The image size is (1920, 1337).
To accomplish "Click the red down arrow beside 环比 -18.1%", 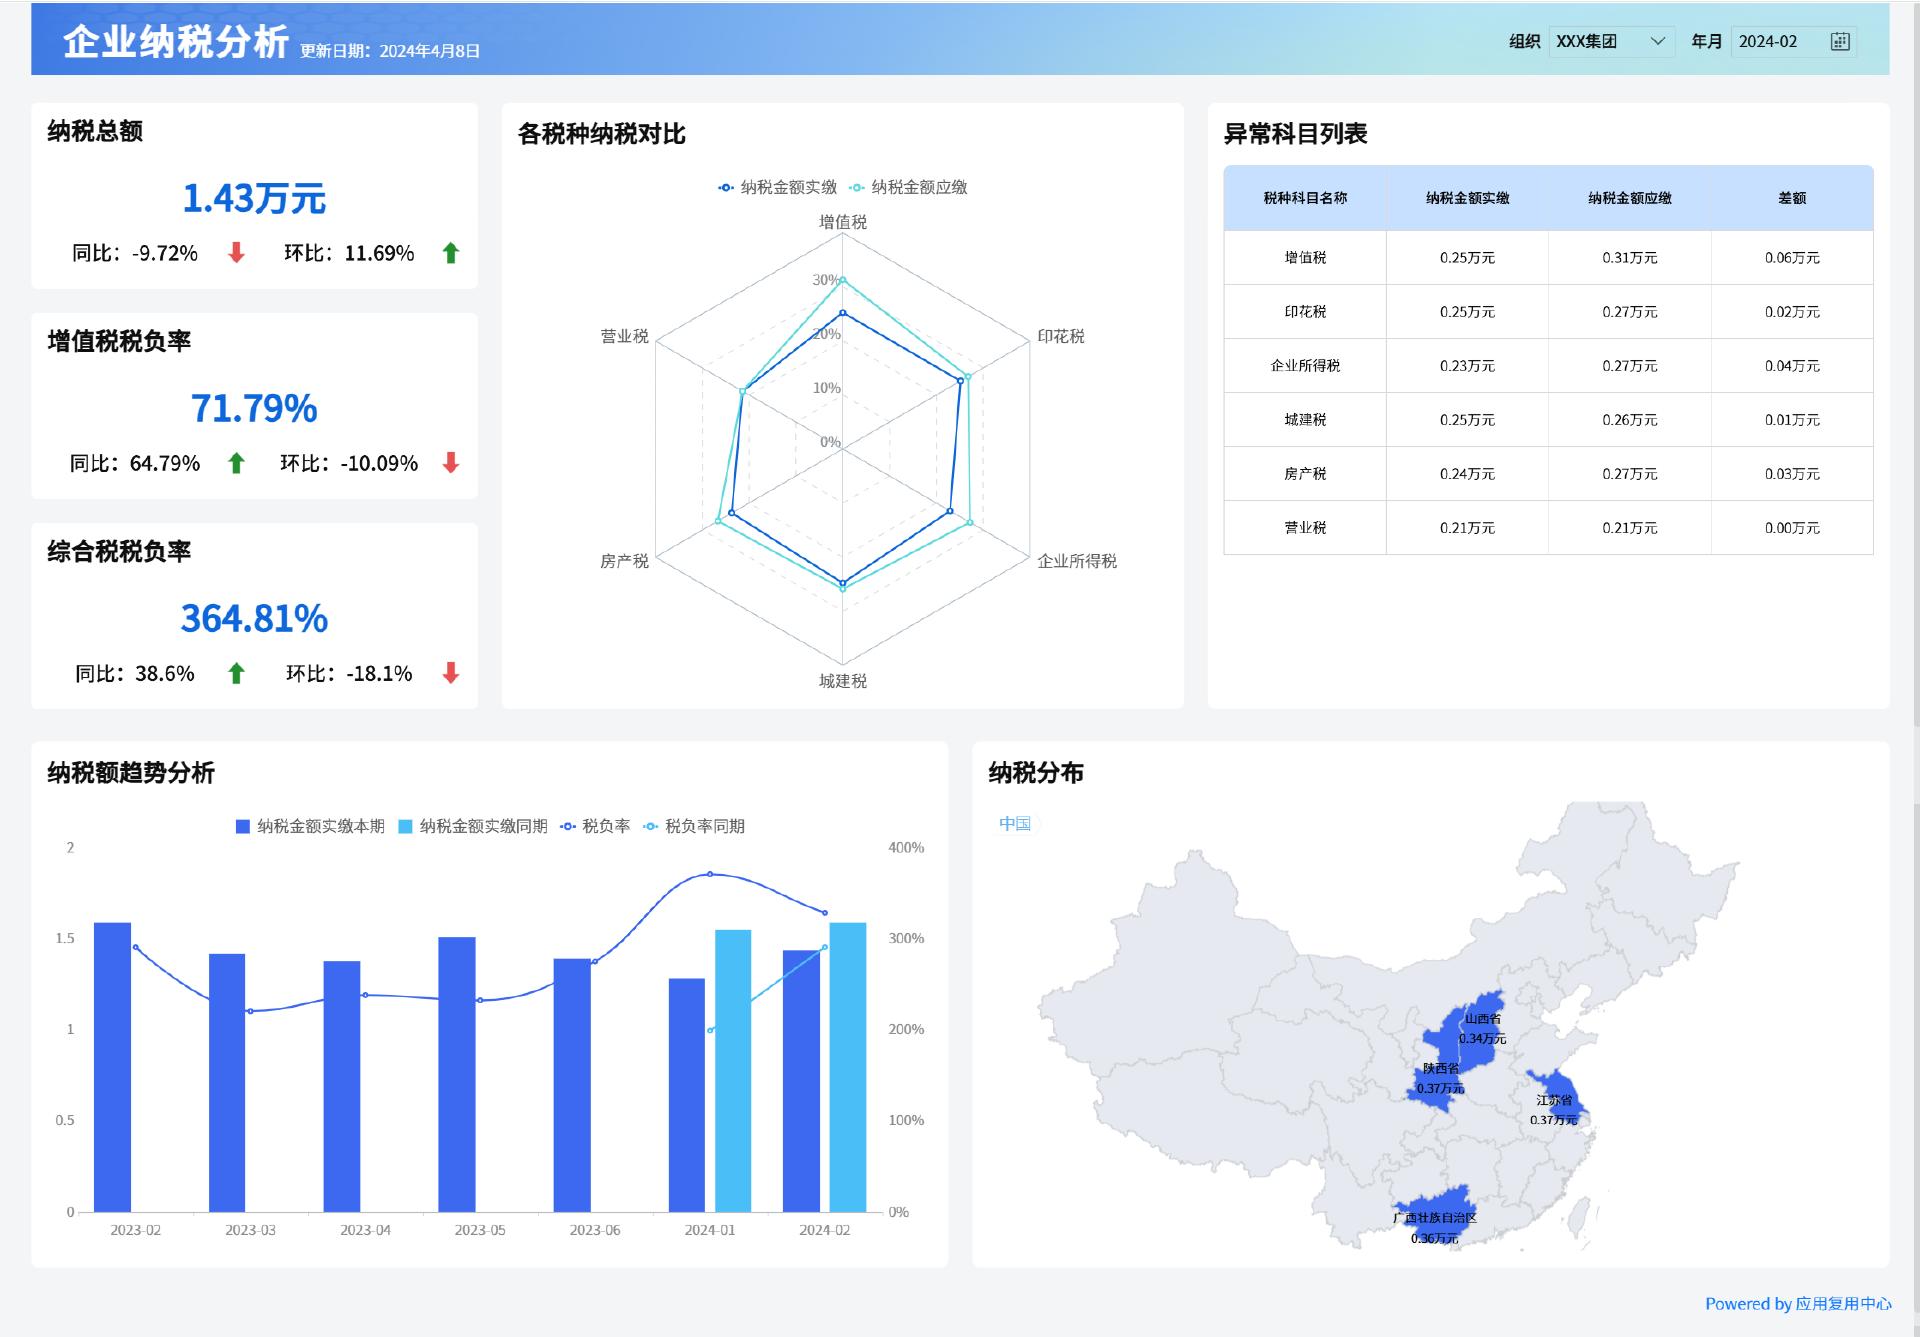I will [450, 674].
